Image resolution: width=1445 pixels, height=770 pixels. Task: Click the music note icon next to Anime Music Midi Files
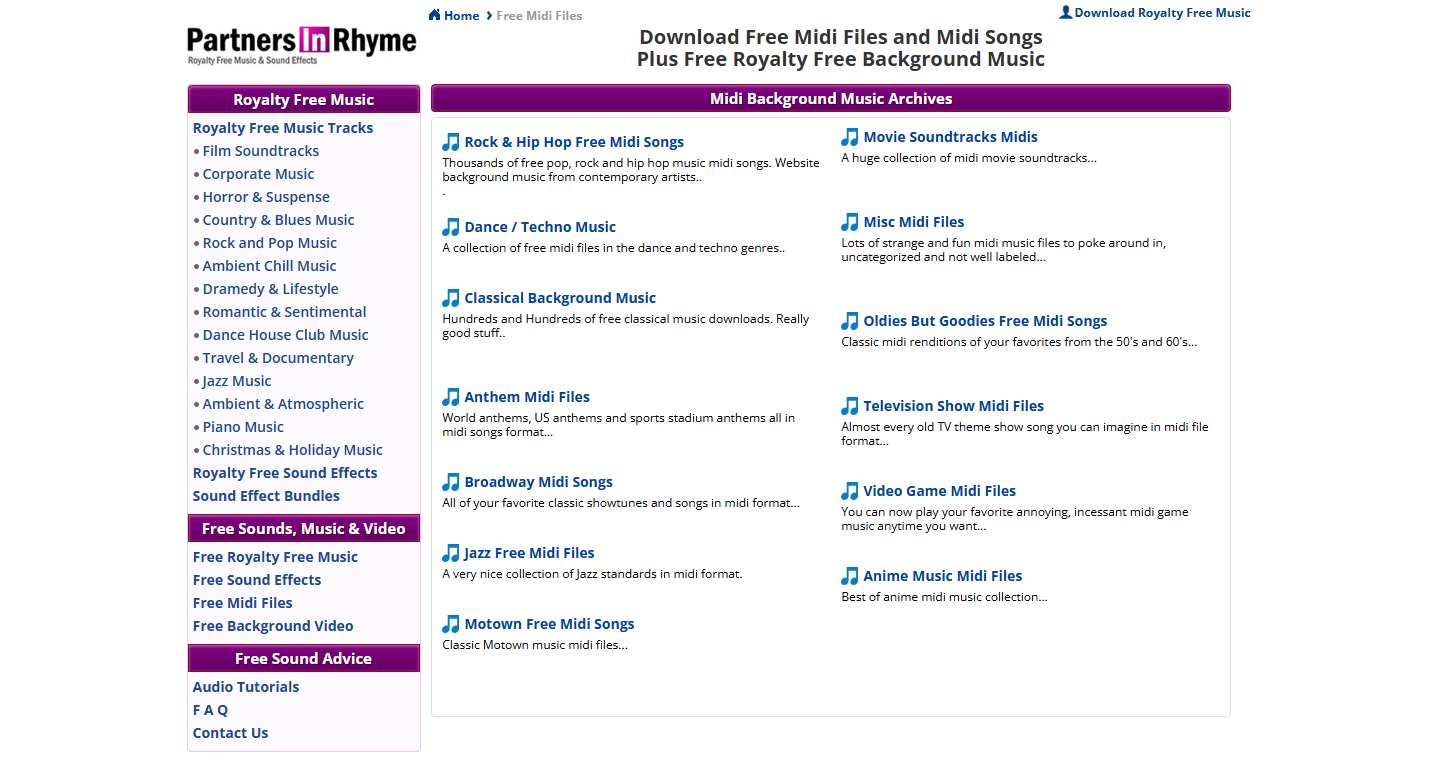(x=850, y=575)
